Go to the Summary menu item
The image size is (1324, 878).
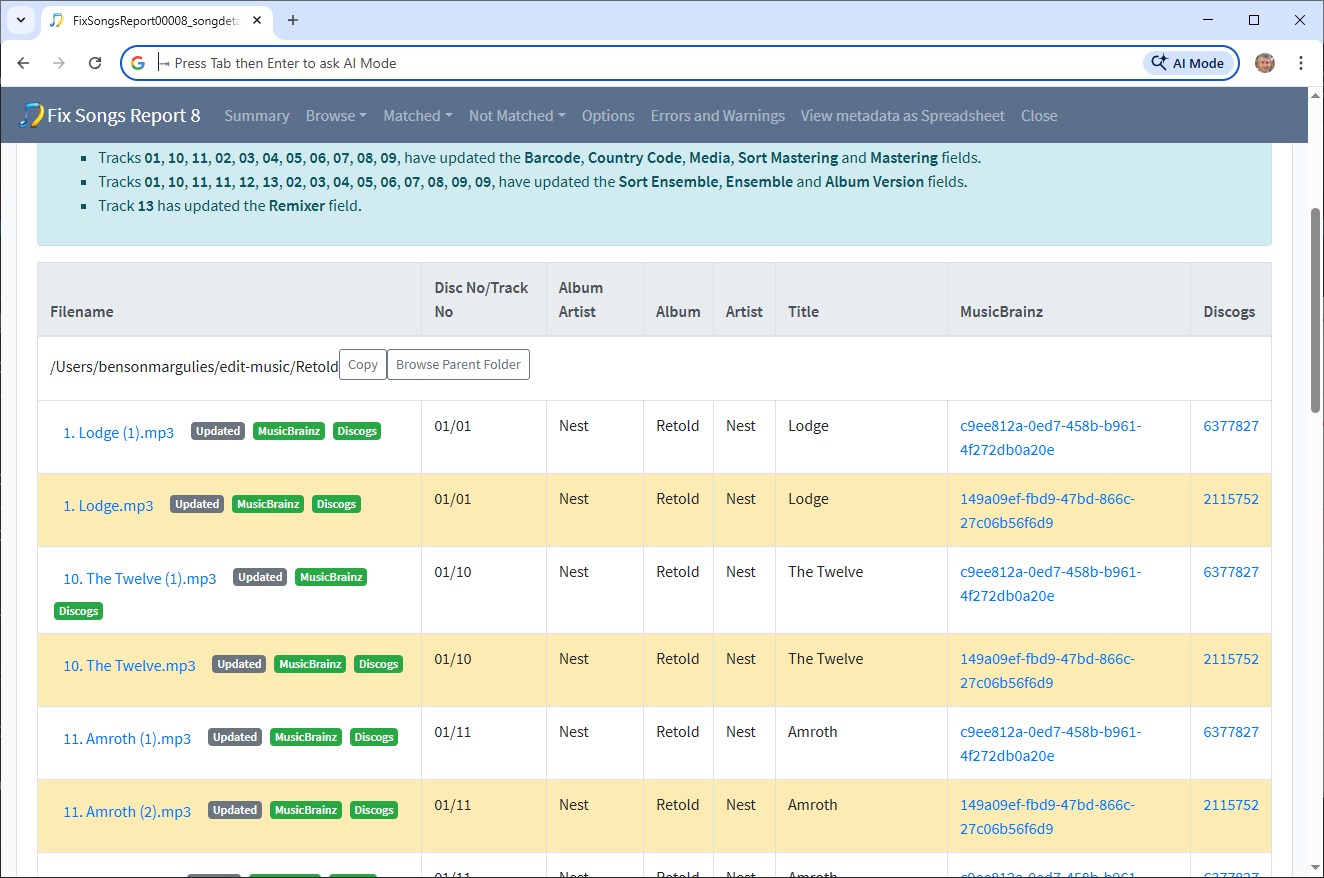tap(257, 116)
